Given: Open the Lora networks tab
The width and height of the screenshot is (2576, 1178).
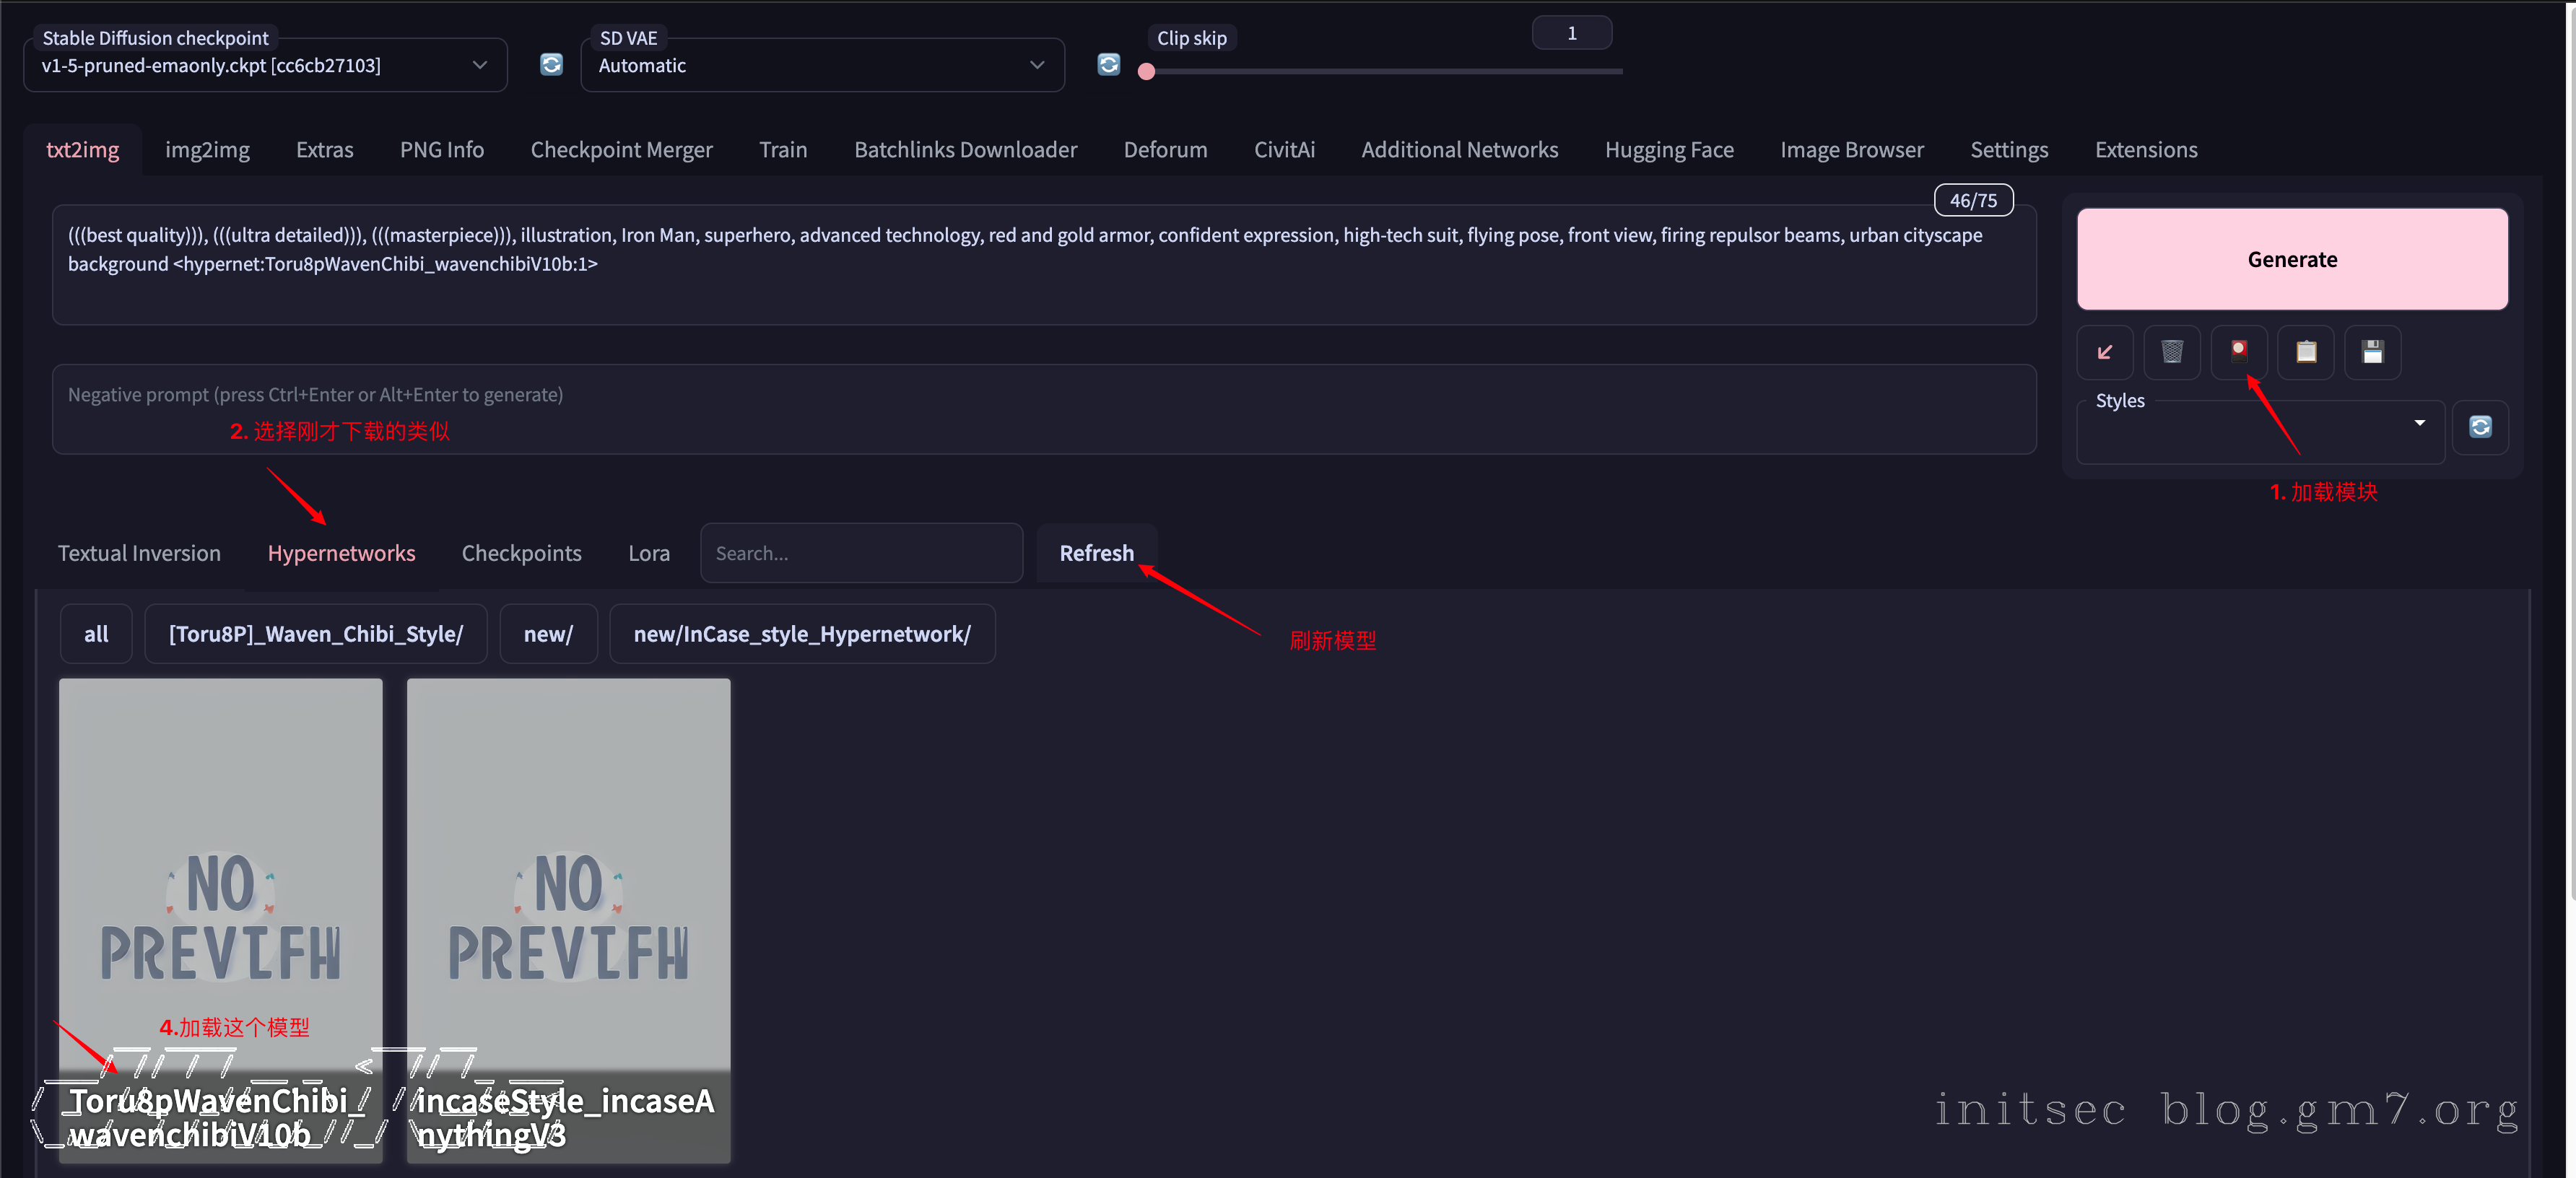Looking at the screenshot, I should tap(648, 553).
